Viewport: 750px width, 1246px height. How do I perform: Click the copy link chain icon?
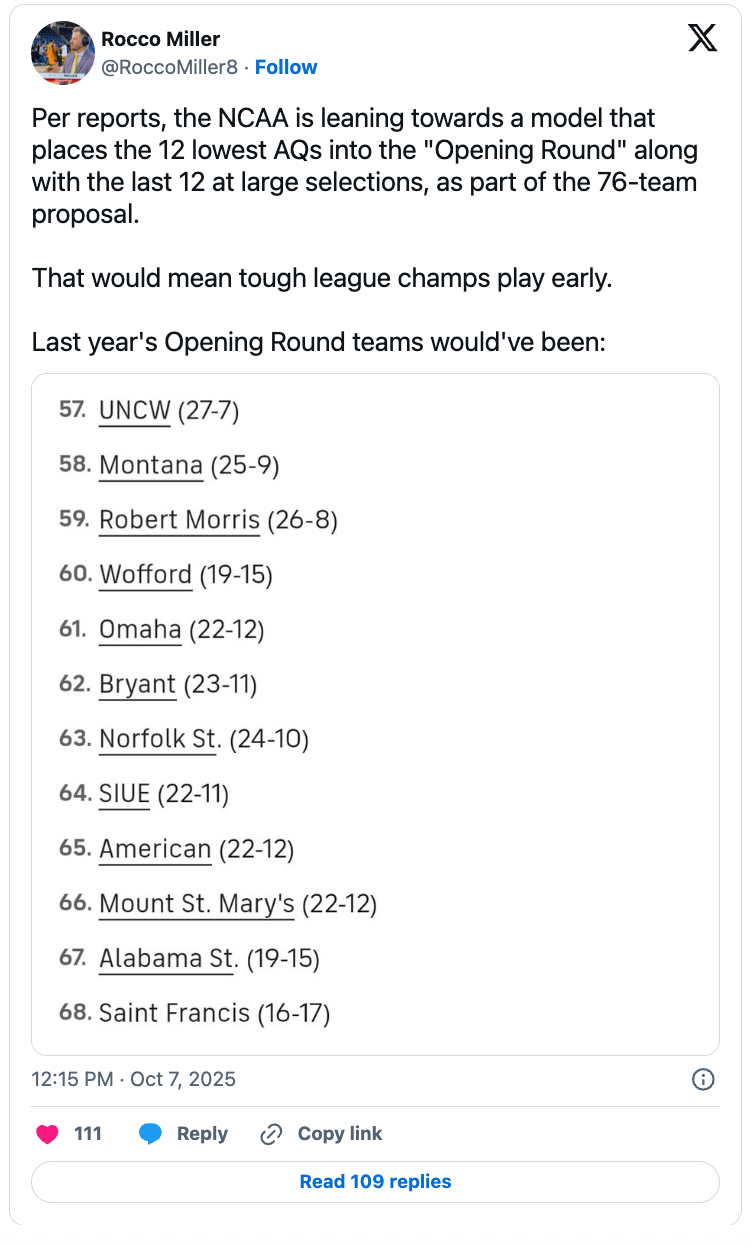[271, 1134]
